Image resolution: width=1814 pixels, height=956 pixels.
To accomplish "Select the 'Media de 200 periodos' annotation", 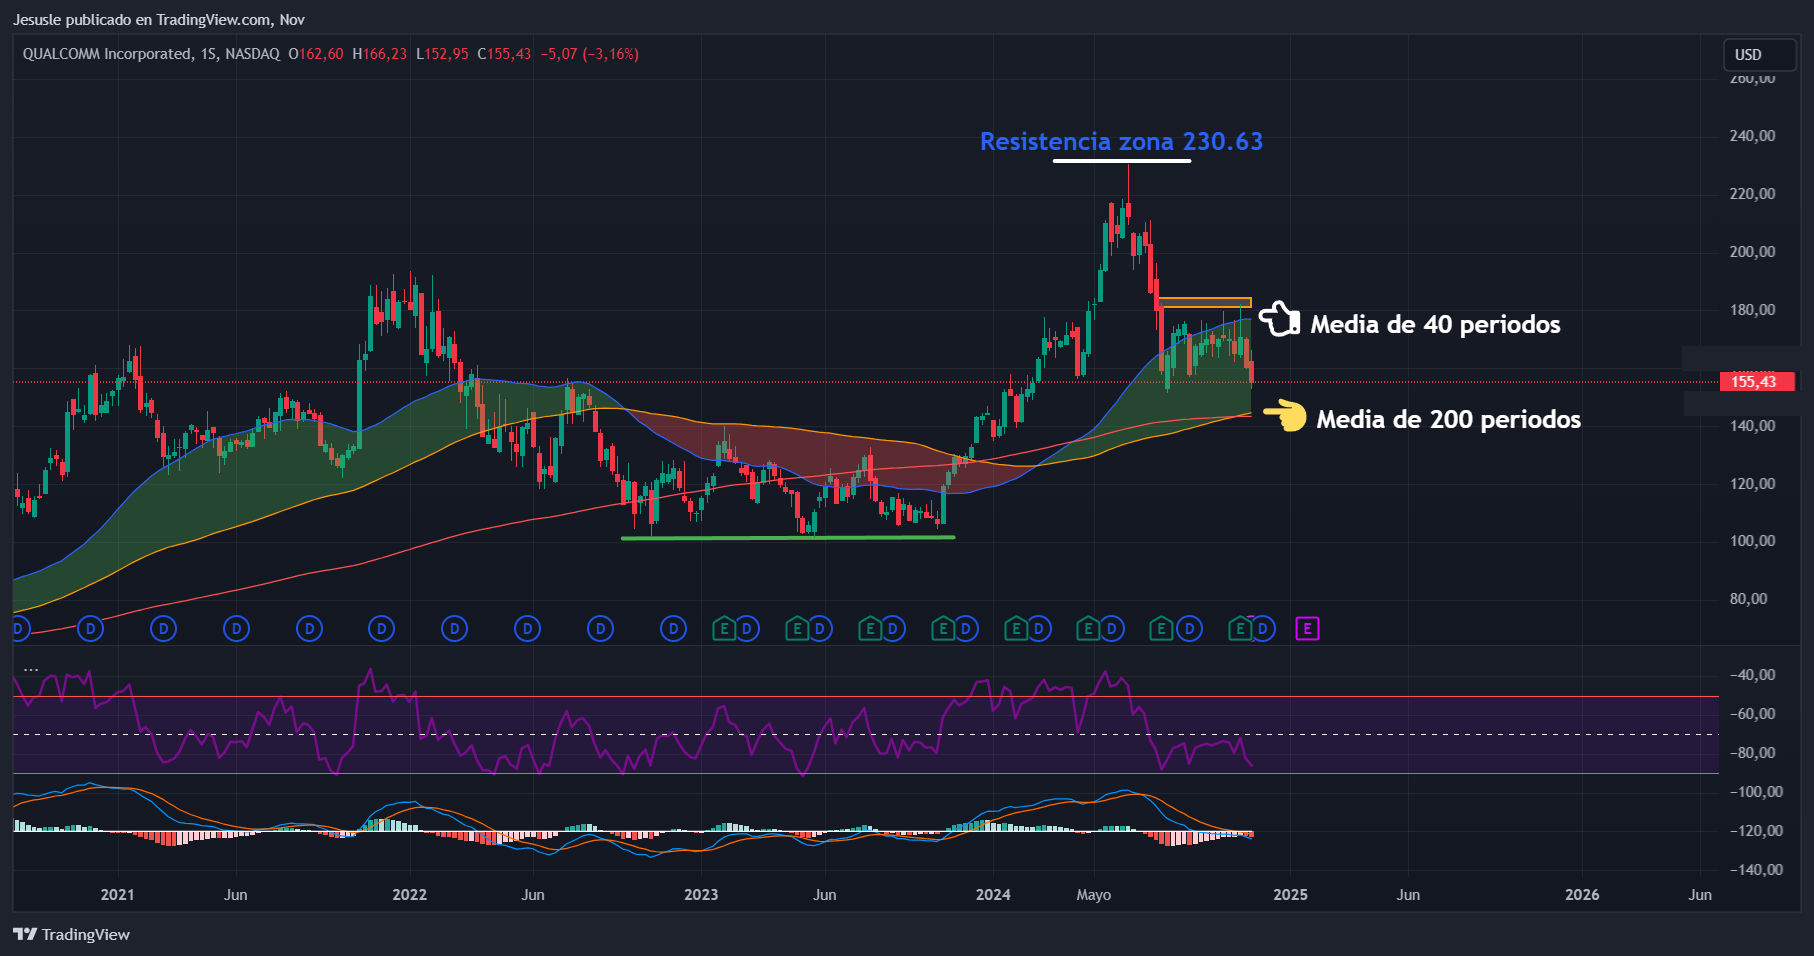I will click(x=1448, y=419).
